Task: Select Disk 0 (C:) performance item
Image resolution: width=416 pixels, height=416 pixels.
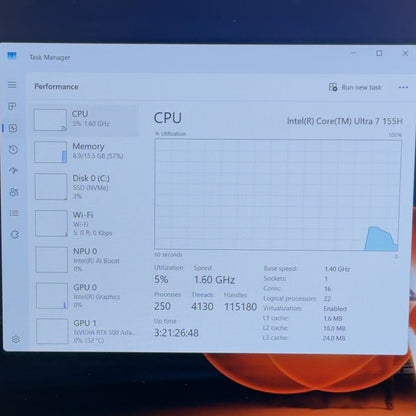Action: [86, 187]
